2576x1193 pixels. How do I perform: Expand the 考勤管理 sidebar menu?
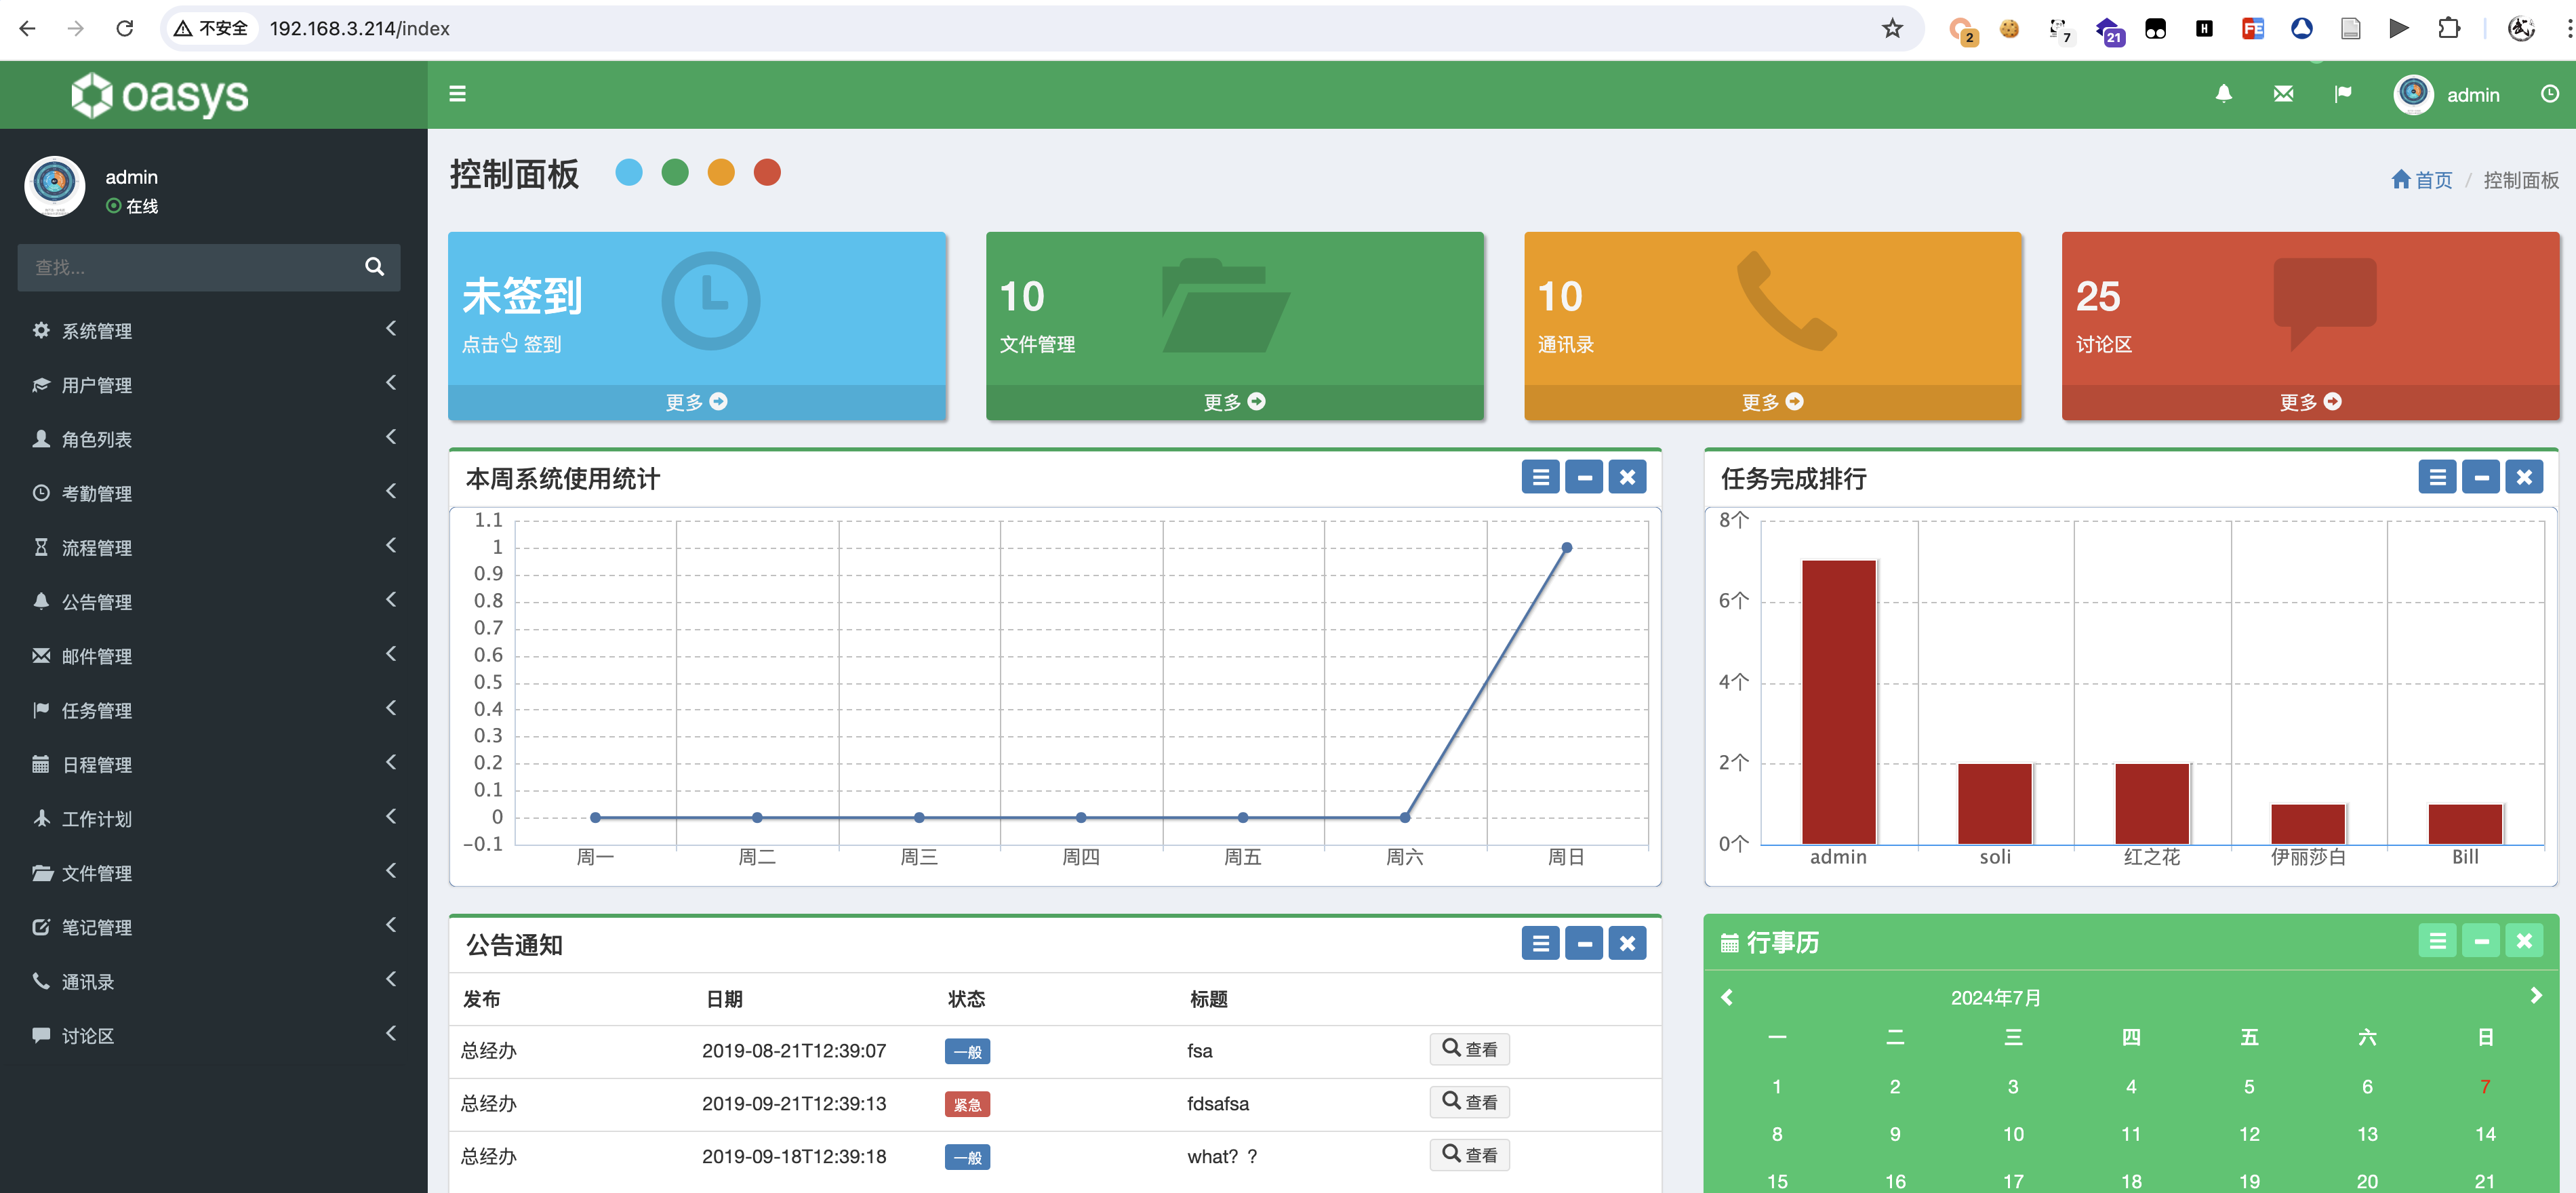click(x=97, y=494)
